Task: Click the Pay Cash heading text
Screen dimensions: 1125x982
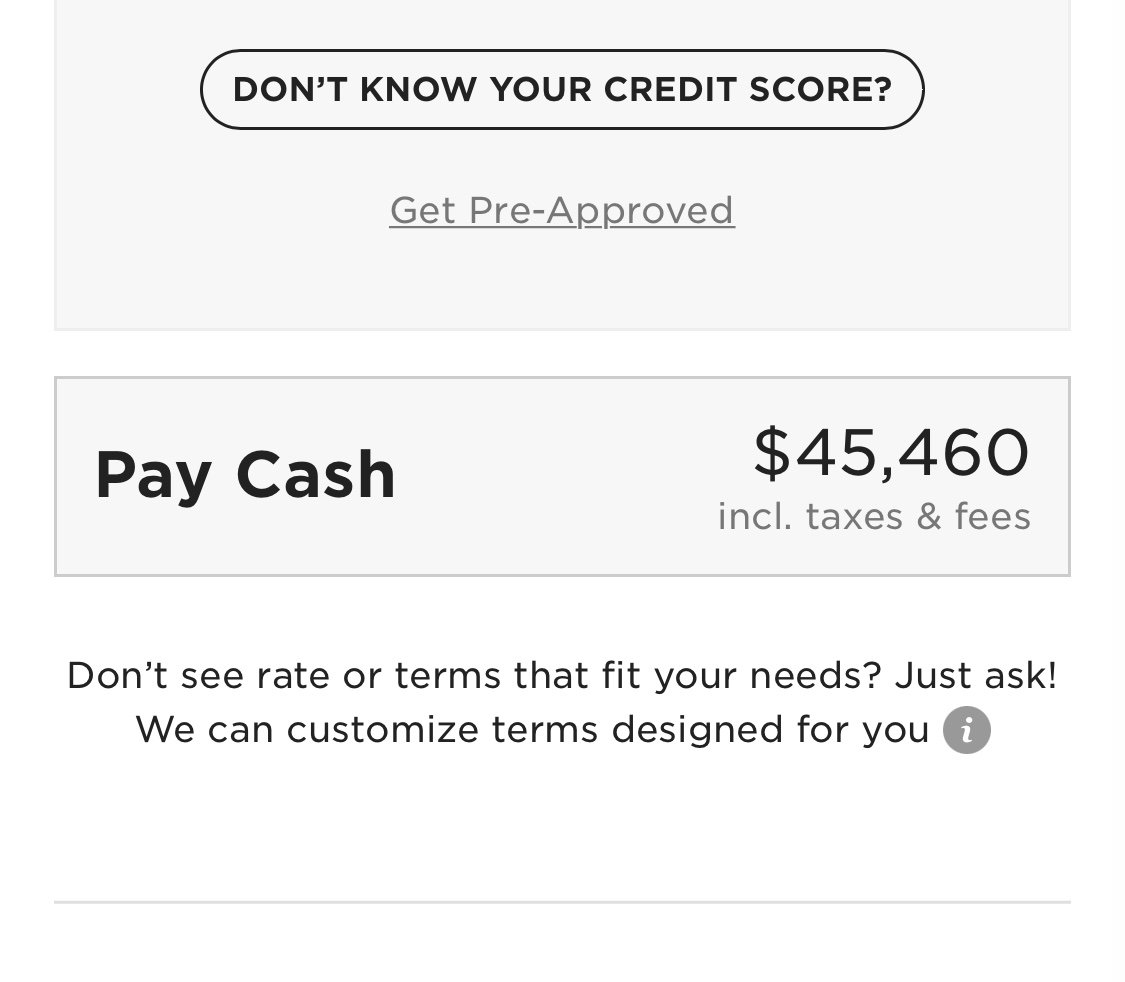Action: [245, 475]
